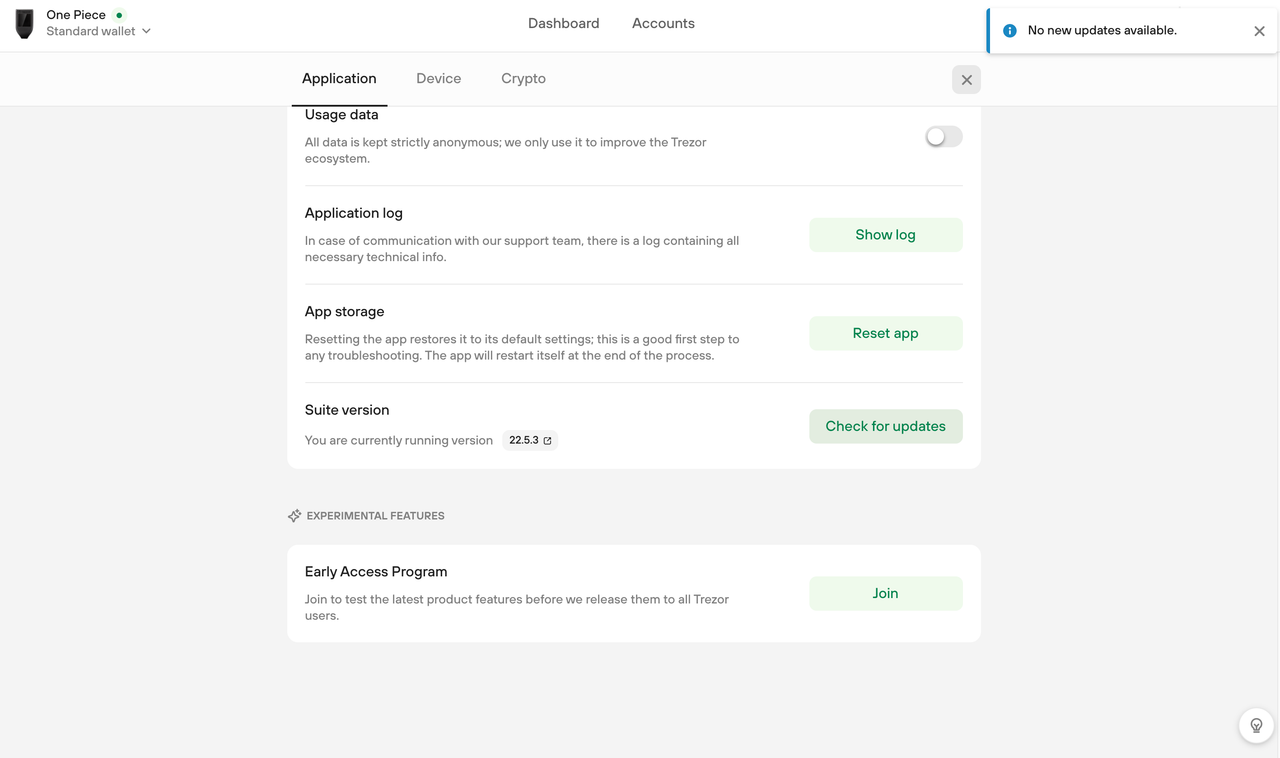Image resolution: width=1280 pixels, height=758 pixels.
Task: Close the settings panel
Action: click(x=966, y=80)
